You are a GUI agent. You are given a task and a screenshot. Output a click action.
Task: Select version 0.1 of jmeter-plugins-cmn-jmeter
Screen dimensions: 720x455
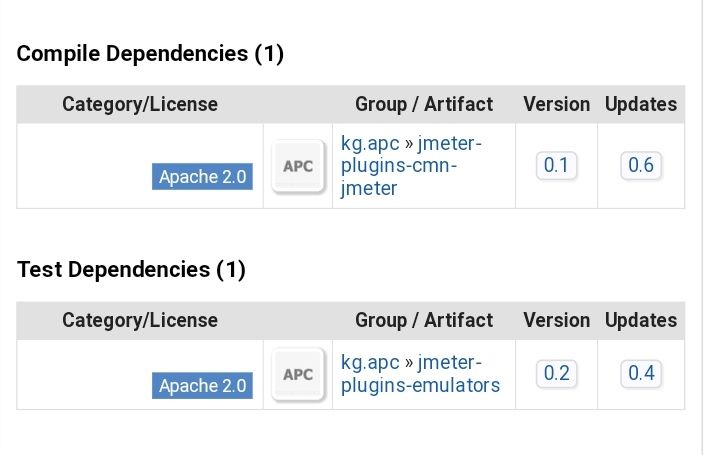click(x=556, y=165)
